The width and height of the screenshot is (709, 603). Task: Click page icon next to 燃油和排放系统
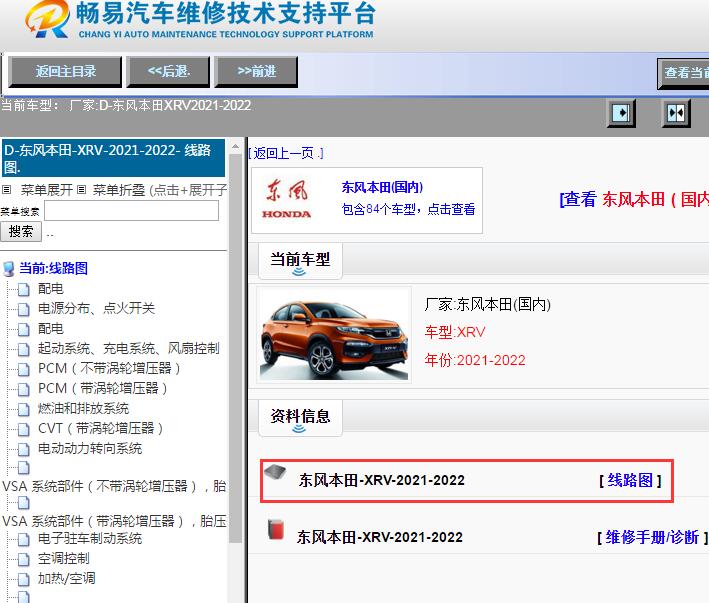pyautogui.click(x=24, y=410)
